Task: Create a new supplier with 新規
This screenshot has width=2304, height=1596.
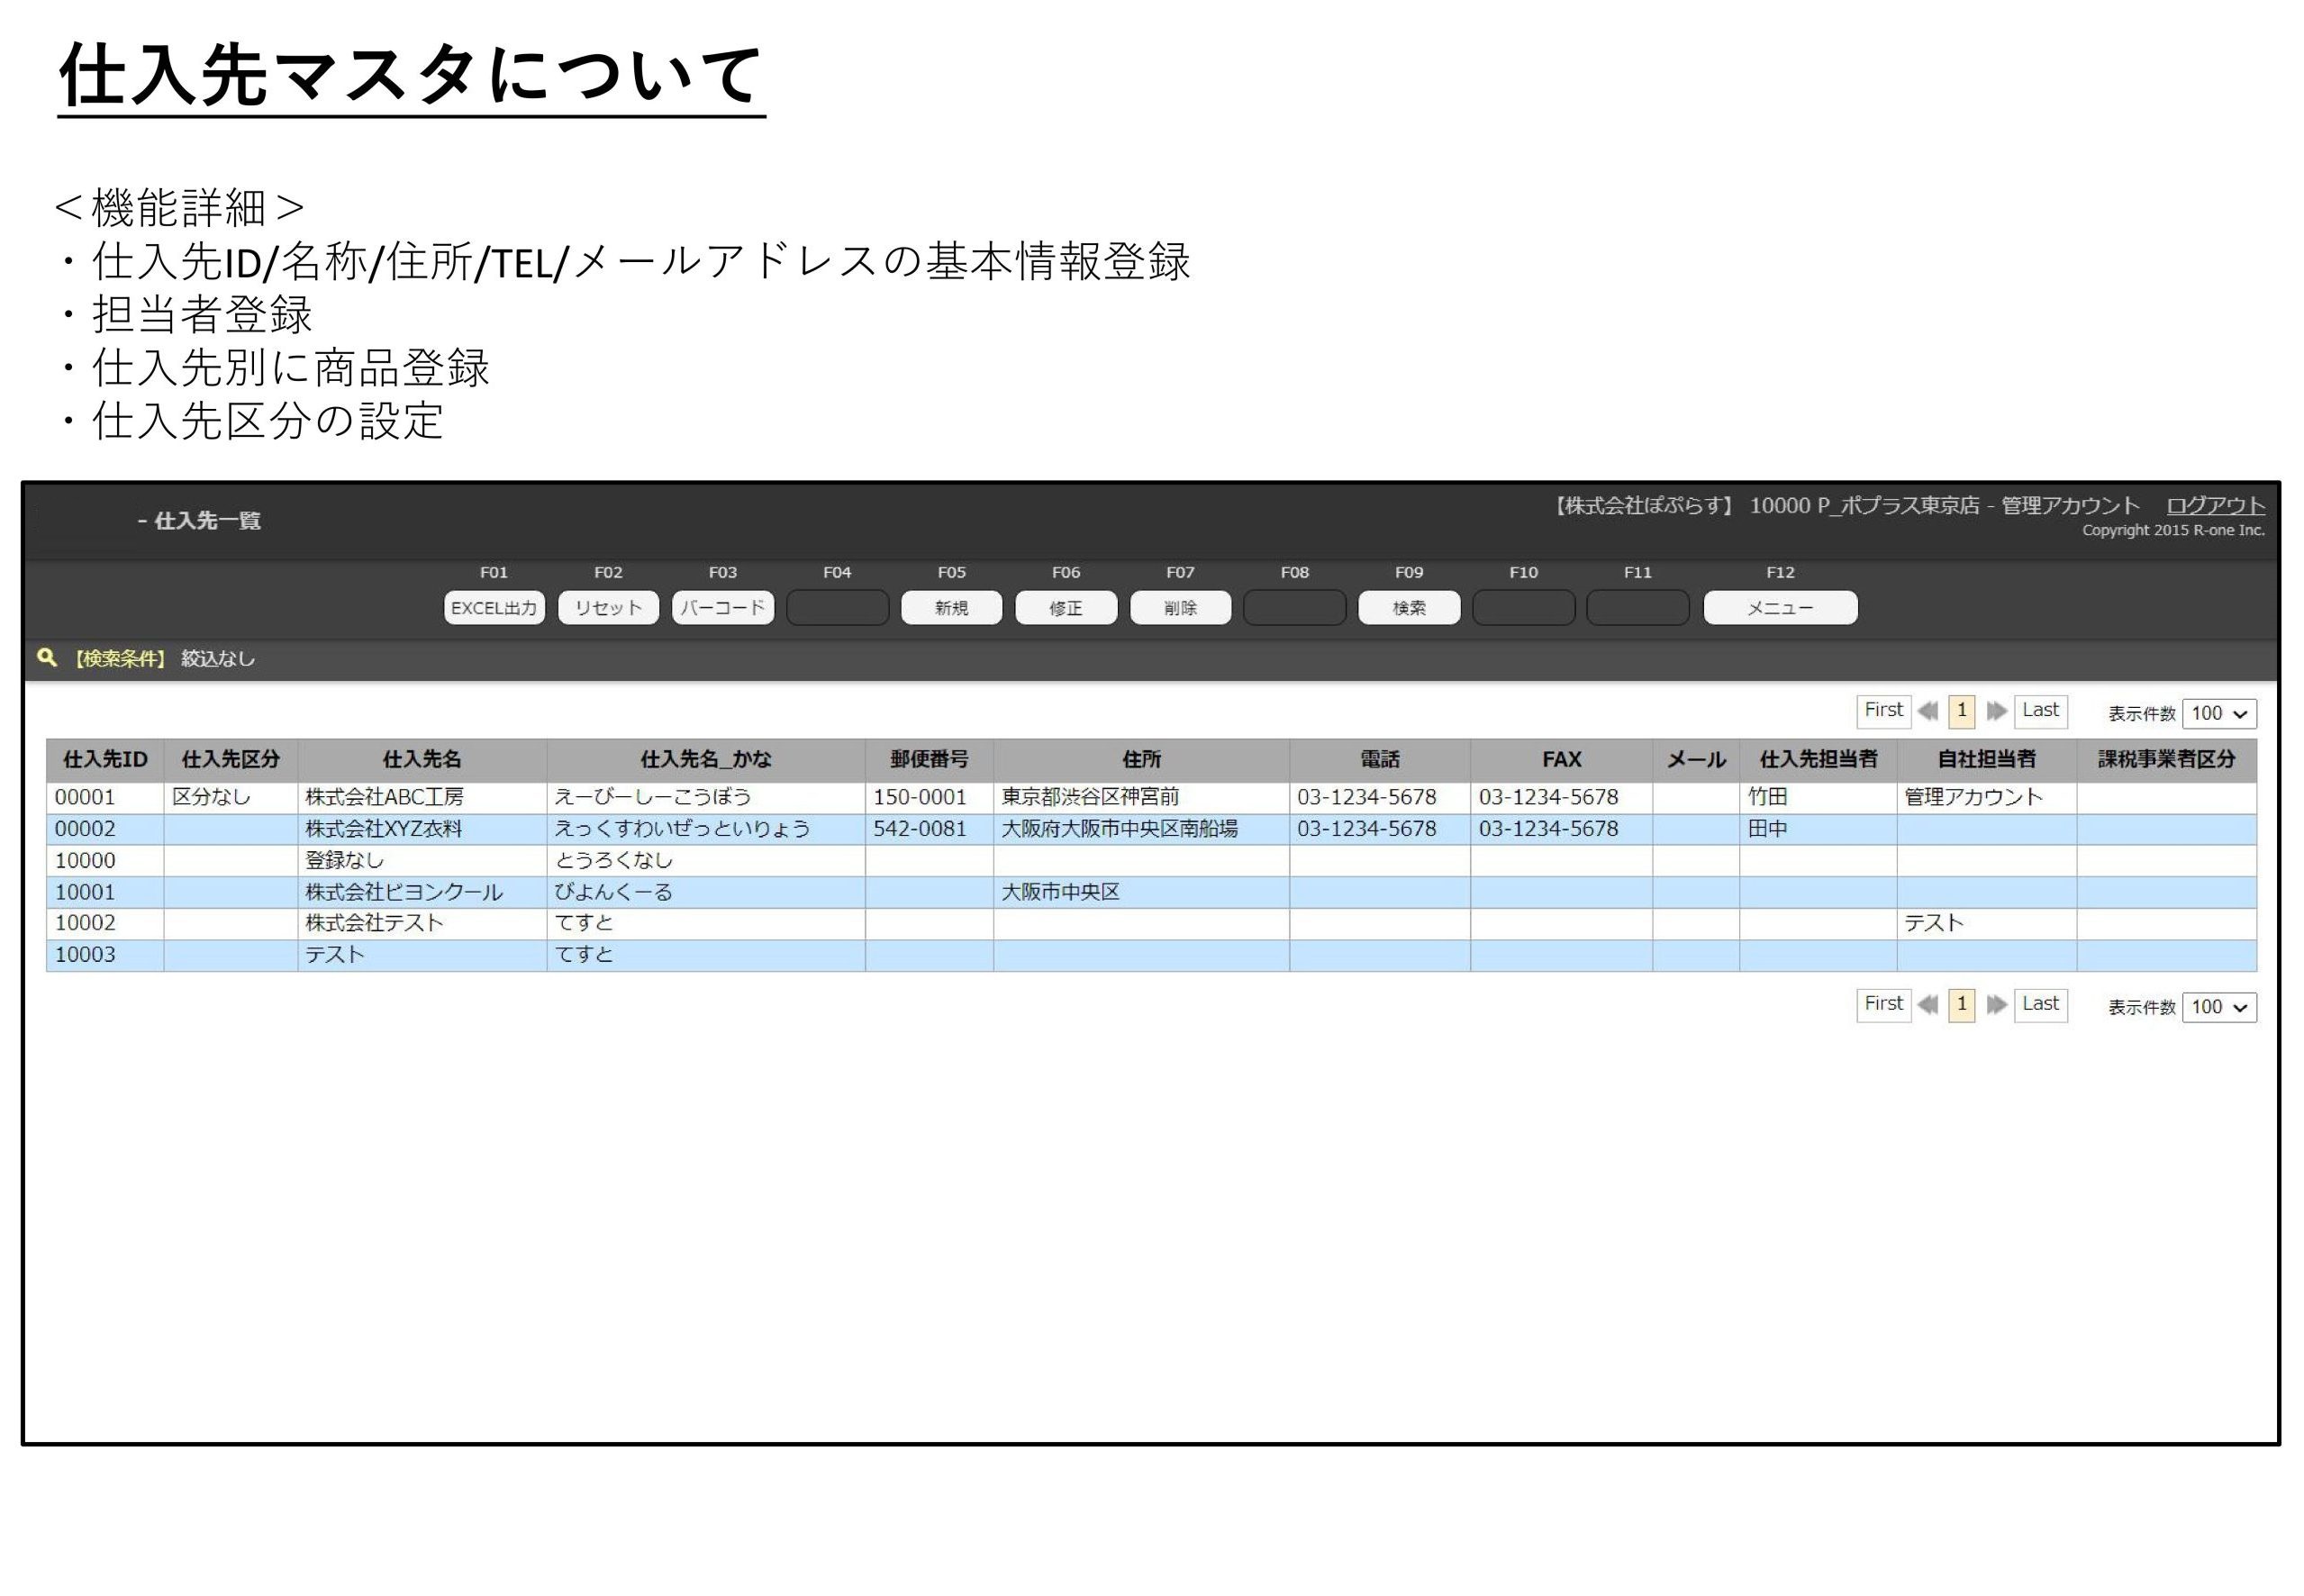Action: 951,607
